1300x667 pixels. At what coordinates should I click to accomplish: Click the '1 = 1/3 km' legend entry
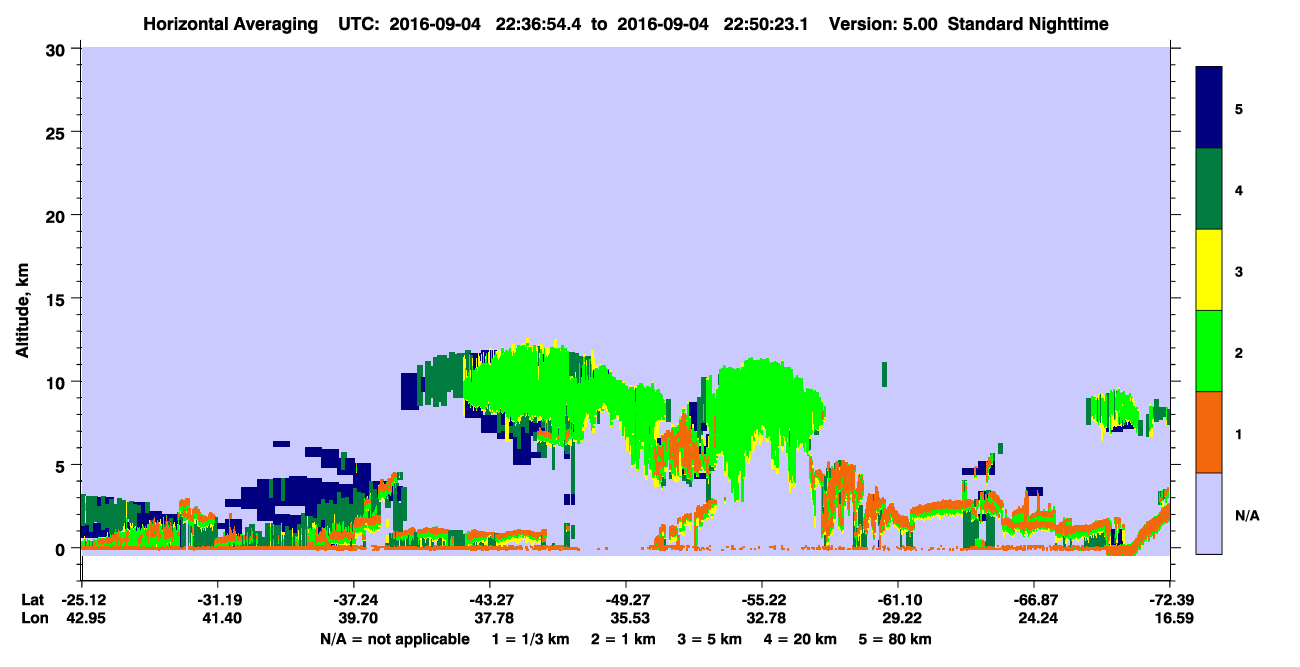[x=530, y=639]
